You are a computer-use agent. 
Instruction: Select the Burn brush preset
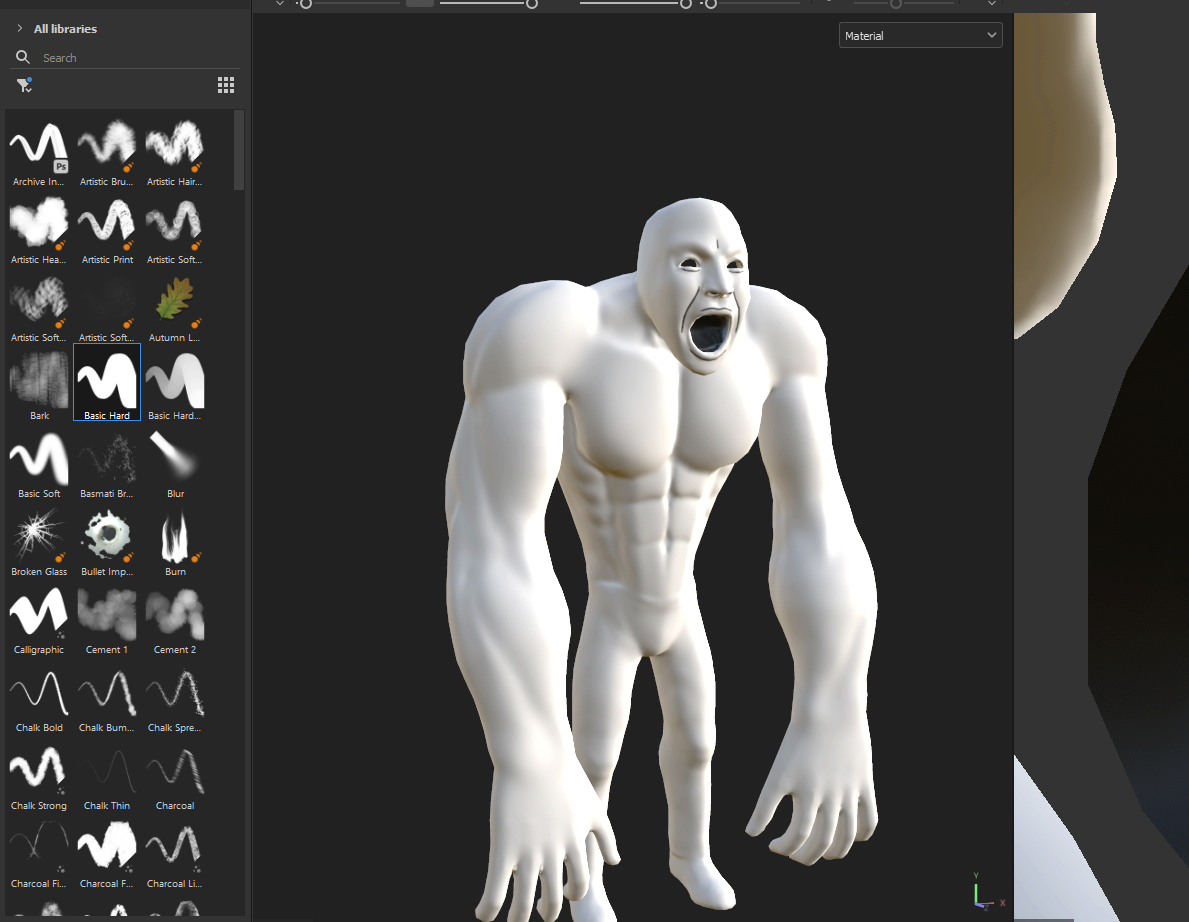click(x=175, y=536)
